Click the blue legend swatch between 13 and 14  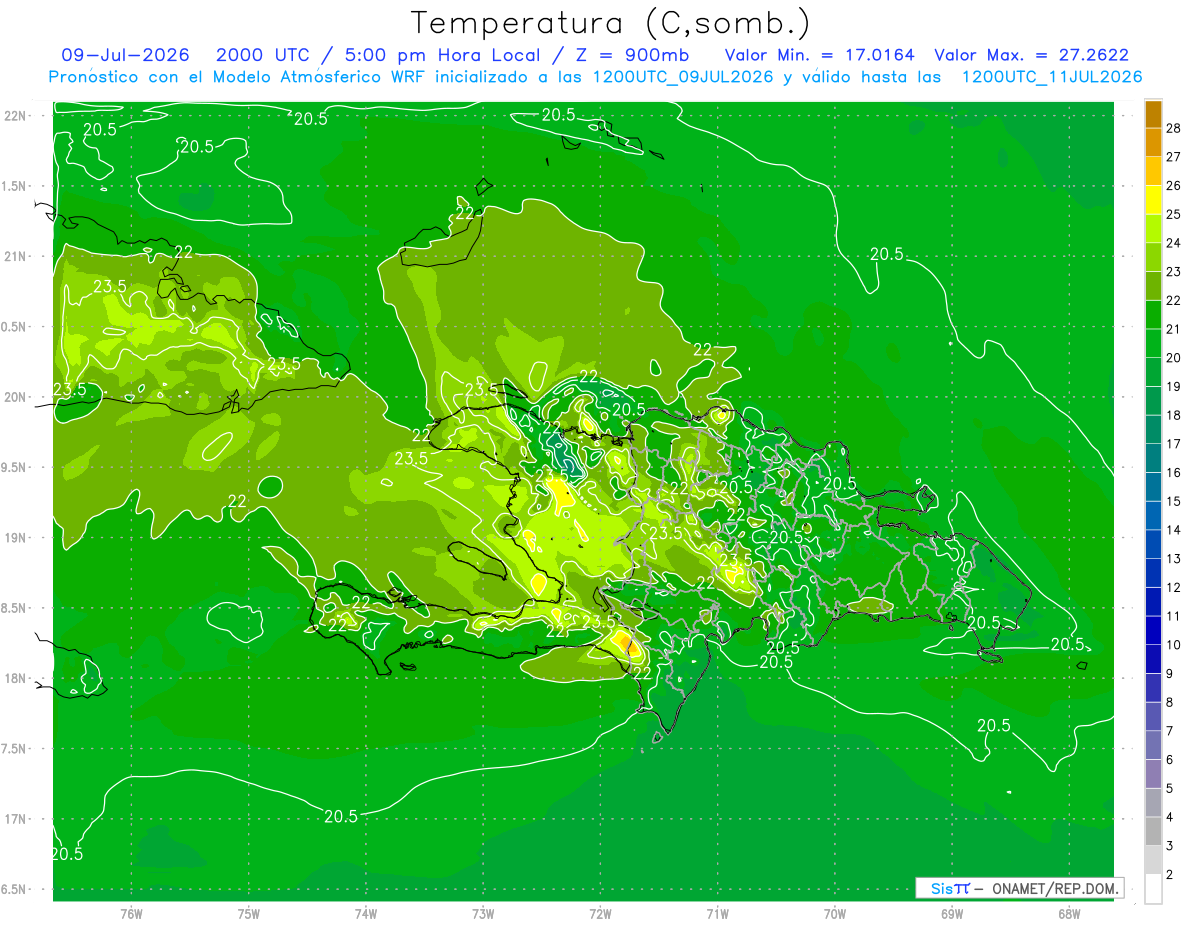coord(1153,544)
